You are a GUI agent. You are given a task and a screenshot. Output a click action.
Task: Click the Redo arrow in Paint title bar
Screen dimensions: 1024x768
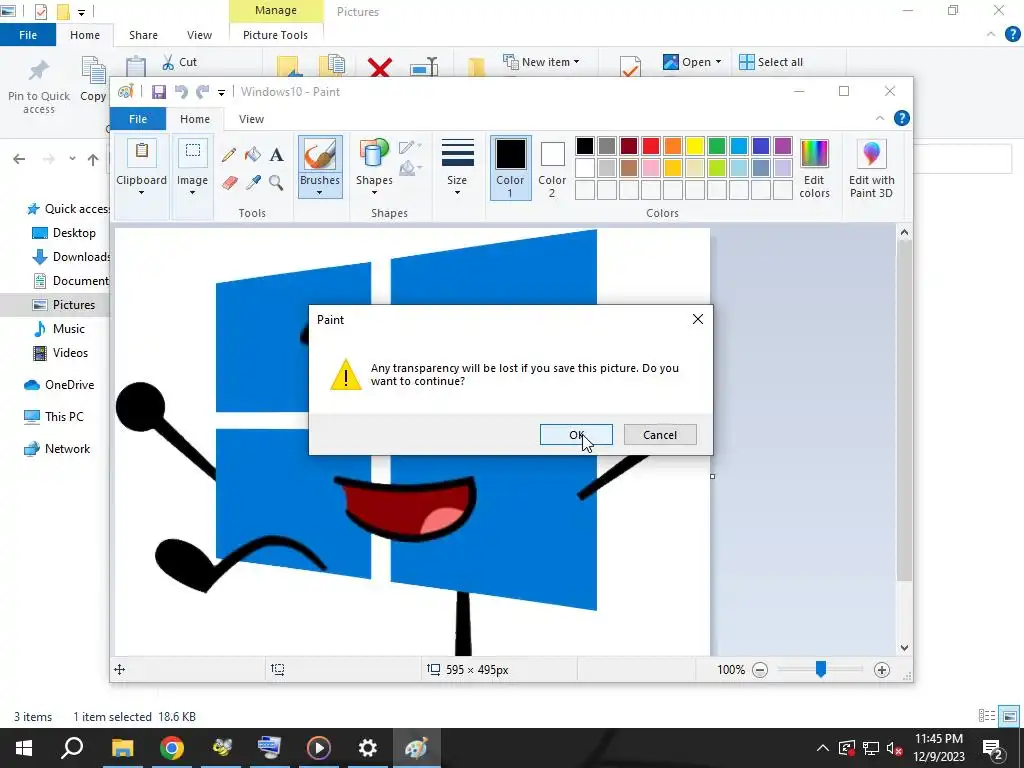pos(202,92)
